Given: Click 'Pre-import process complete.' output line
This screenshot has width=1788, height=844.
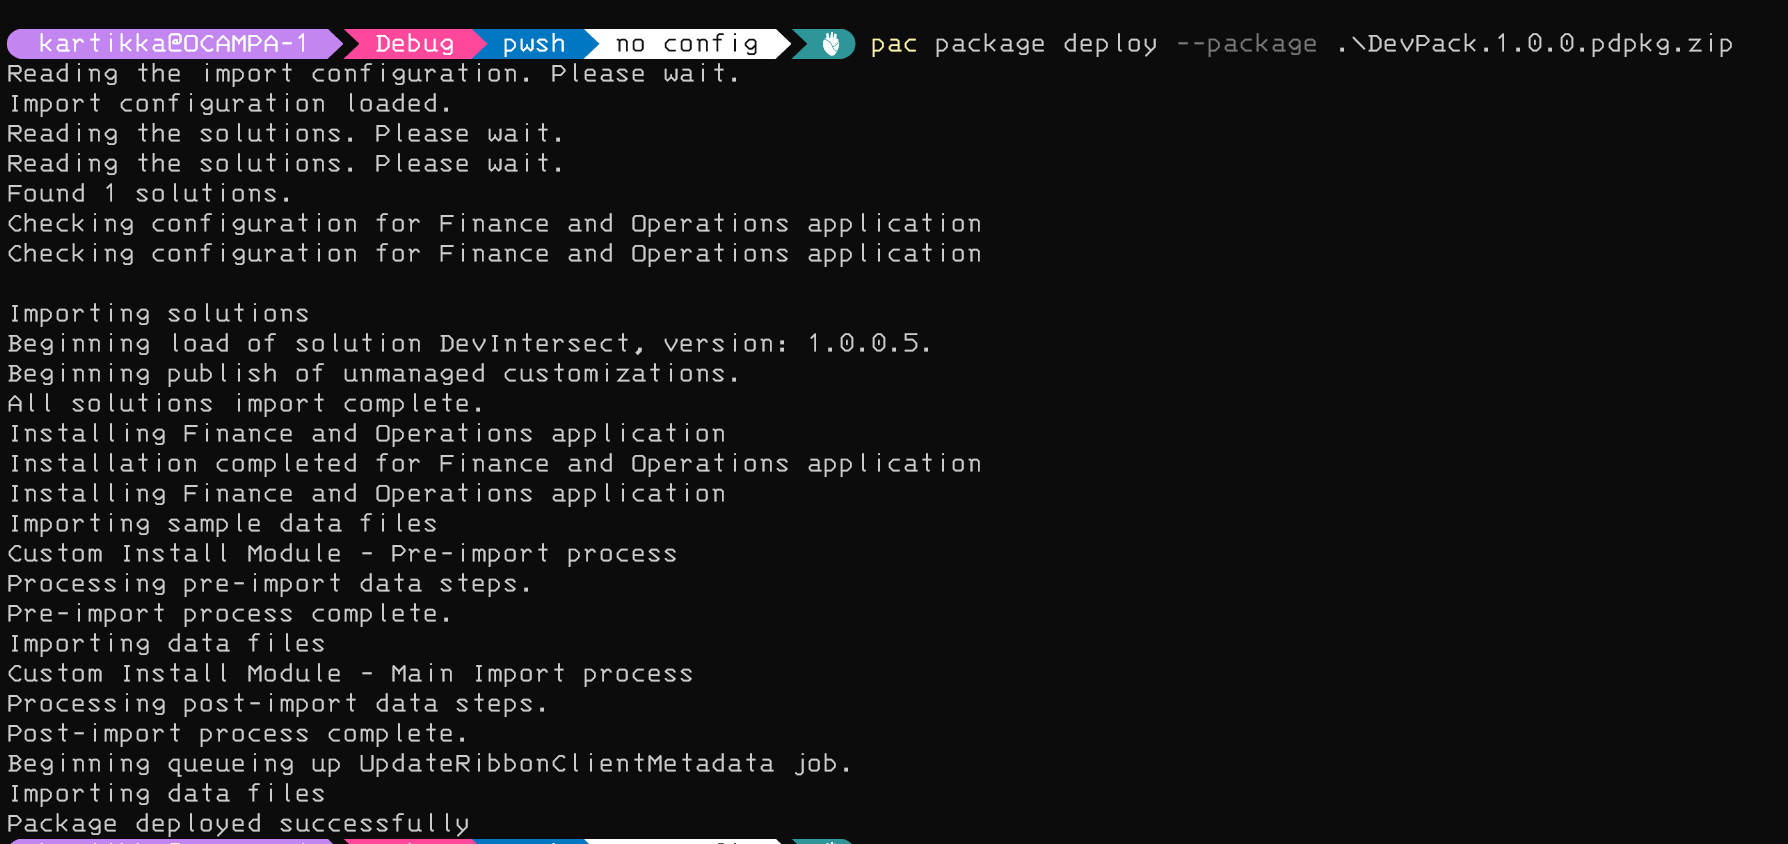Looking at the screenshot, I should pyautogui.click(x=229, y=613).
